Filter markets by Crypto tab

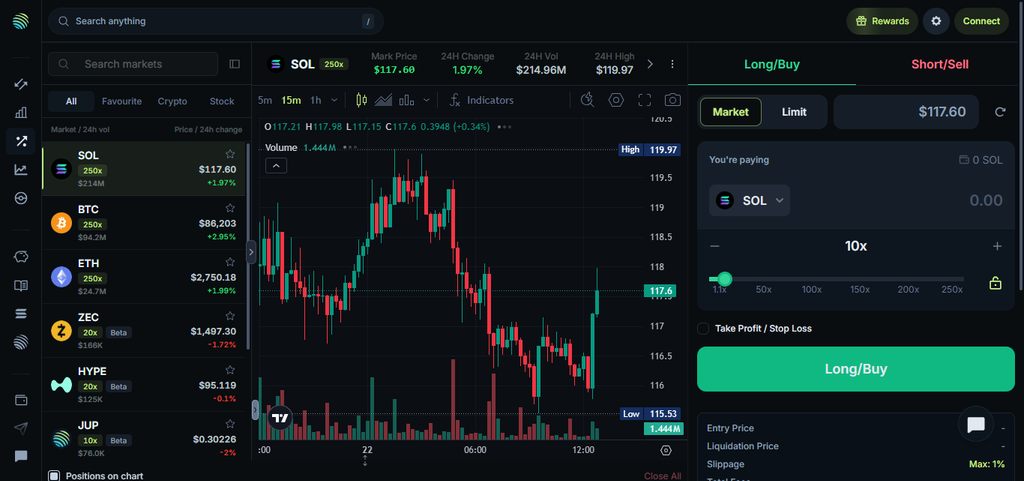click(172, 101)
